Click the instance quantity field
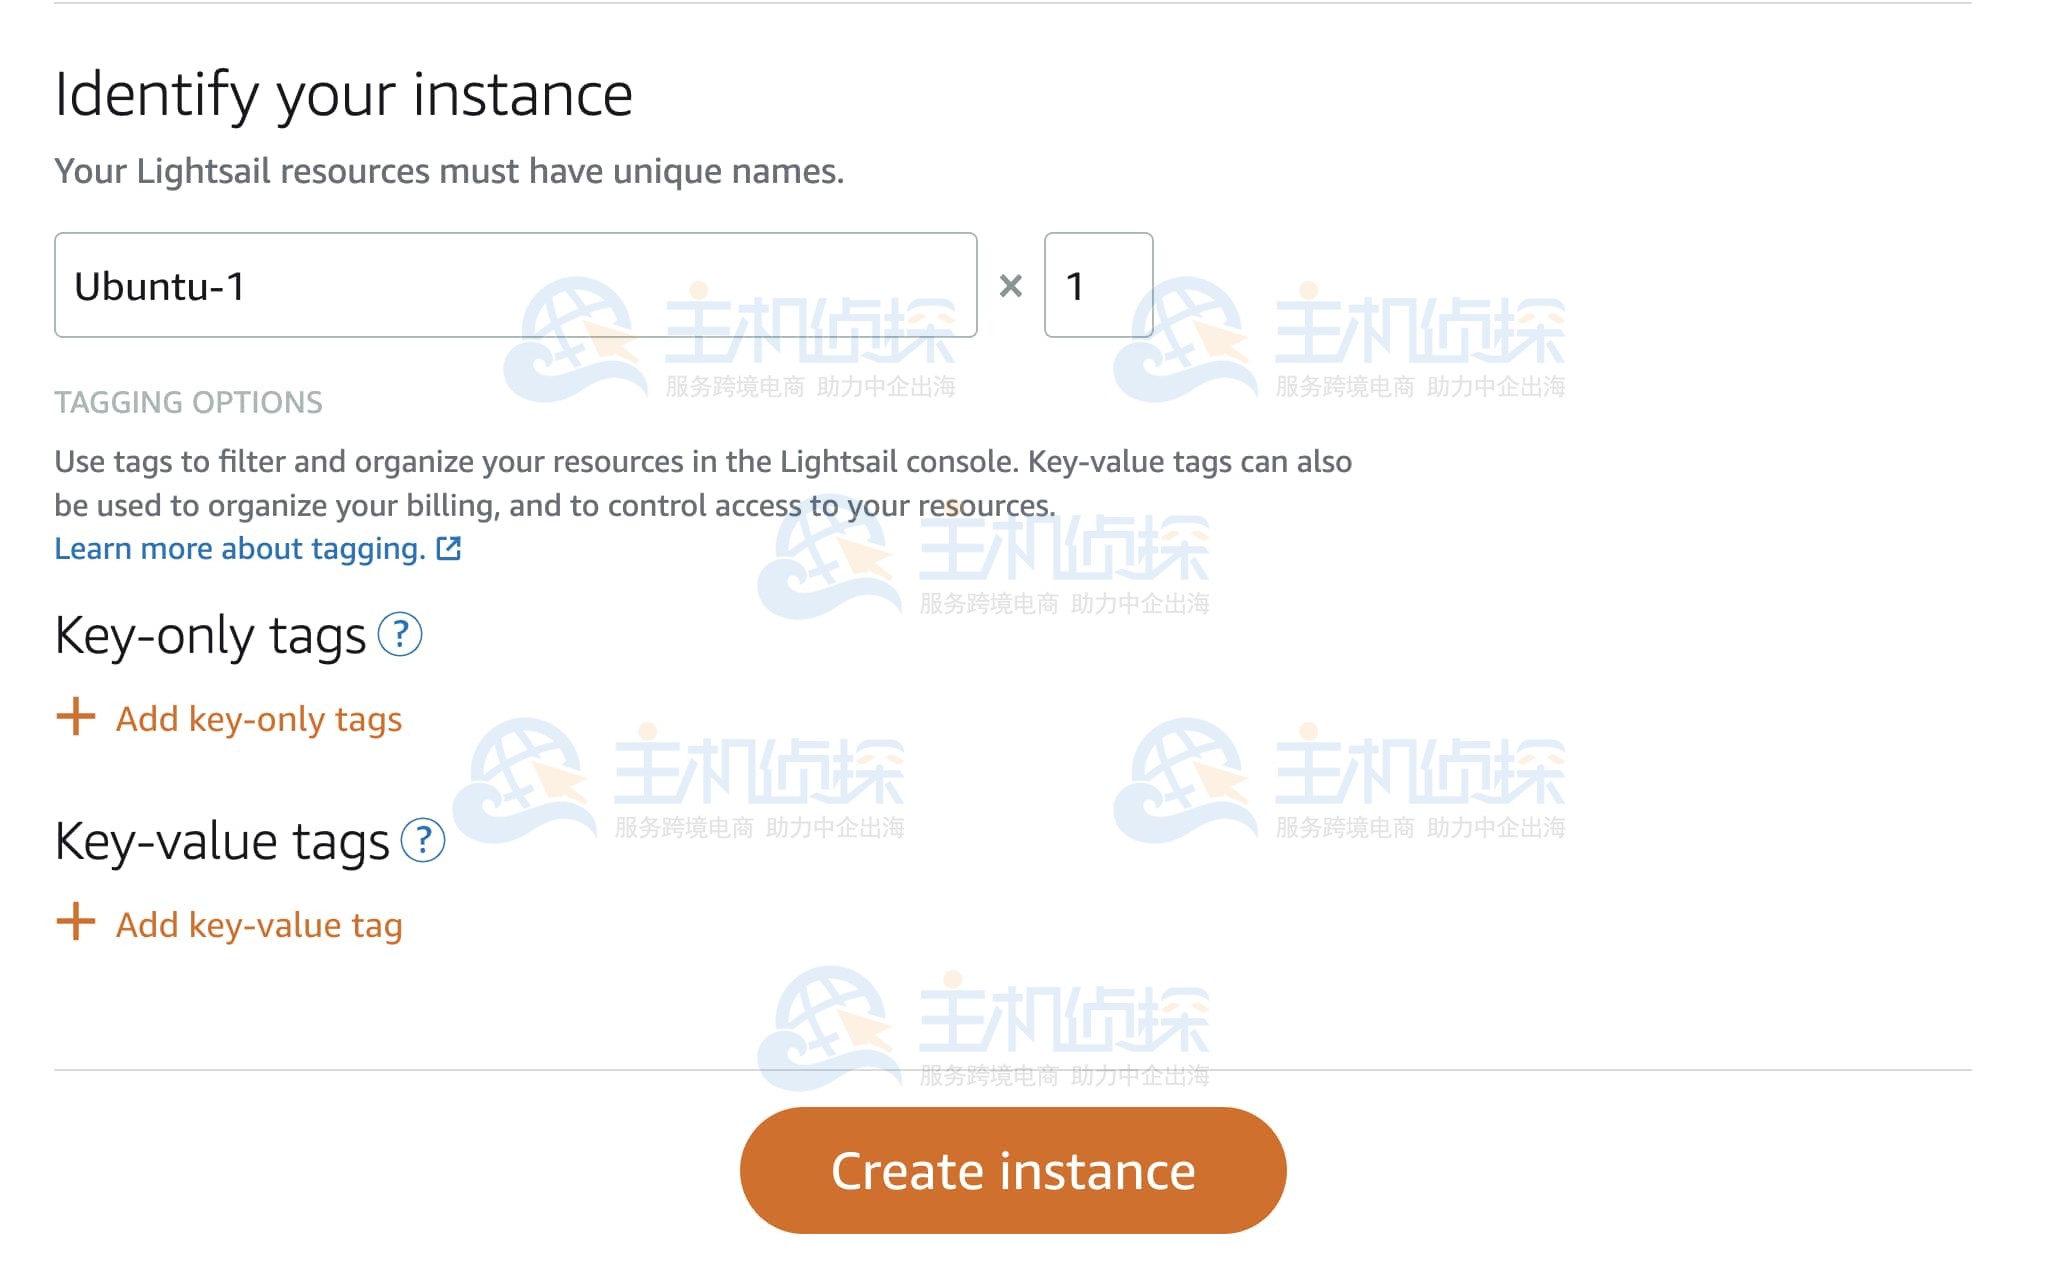This screenshot has height=1276, width=2054. [1098, 286]
